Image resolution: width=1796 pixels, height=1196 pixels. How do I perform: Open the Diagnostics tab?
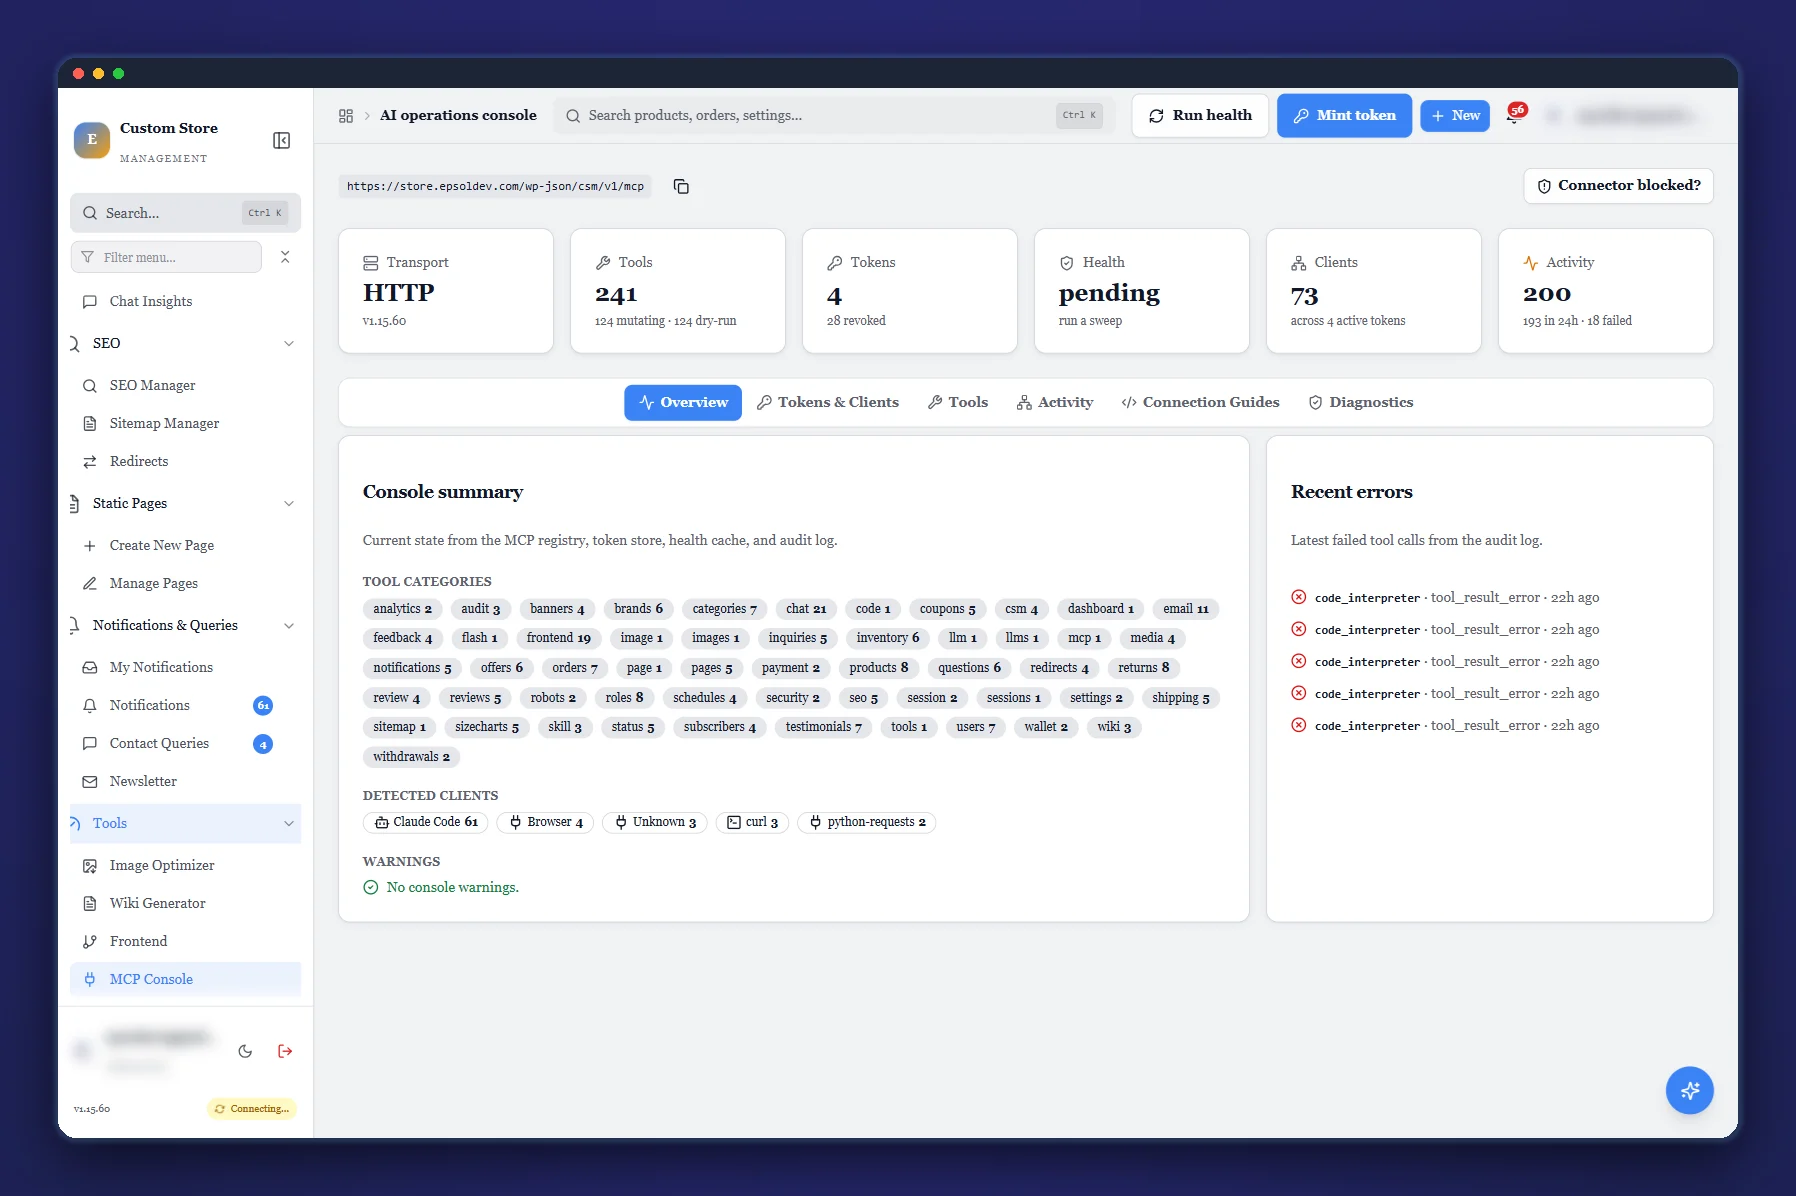[x=1361, y=402]
